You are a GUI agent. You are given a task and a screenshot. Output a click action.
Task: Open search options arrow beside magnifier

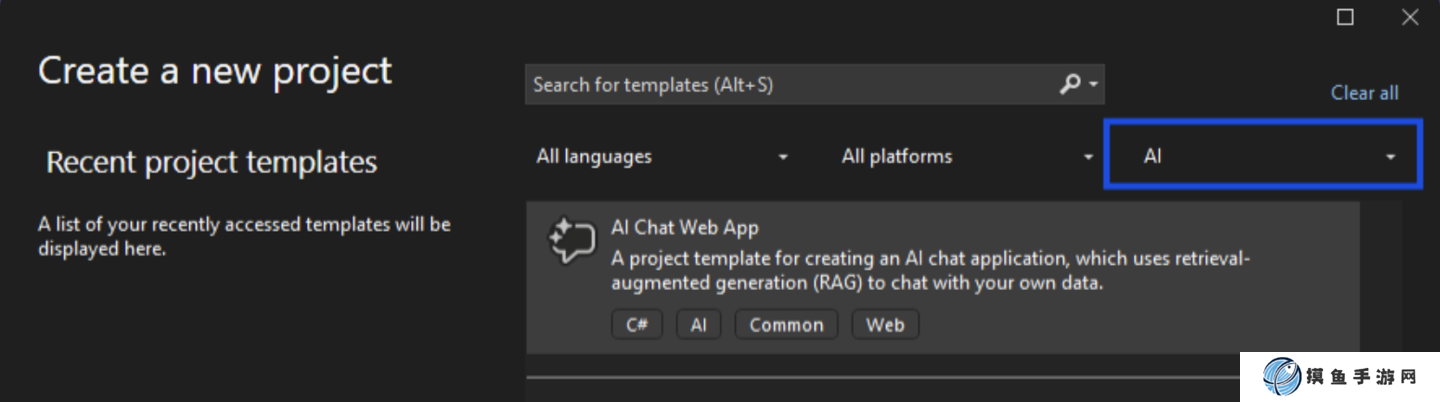1093,85
